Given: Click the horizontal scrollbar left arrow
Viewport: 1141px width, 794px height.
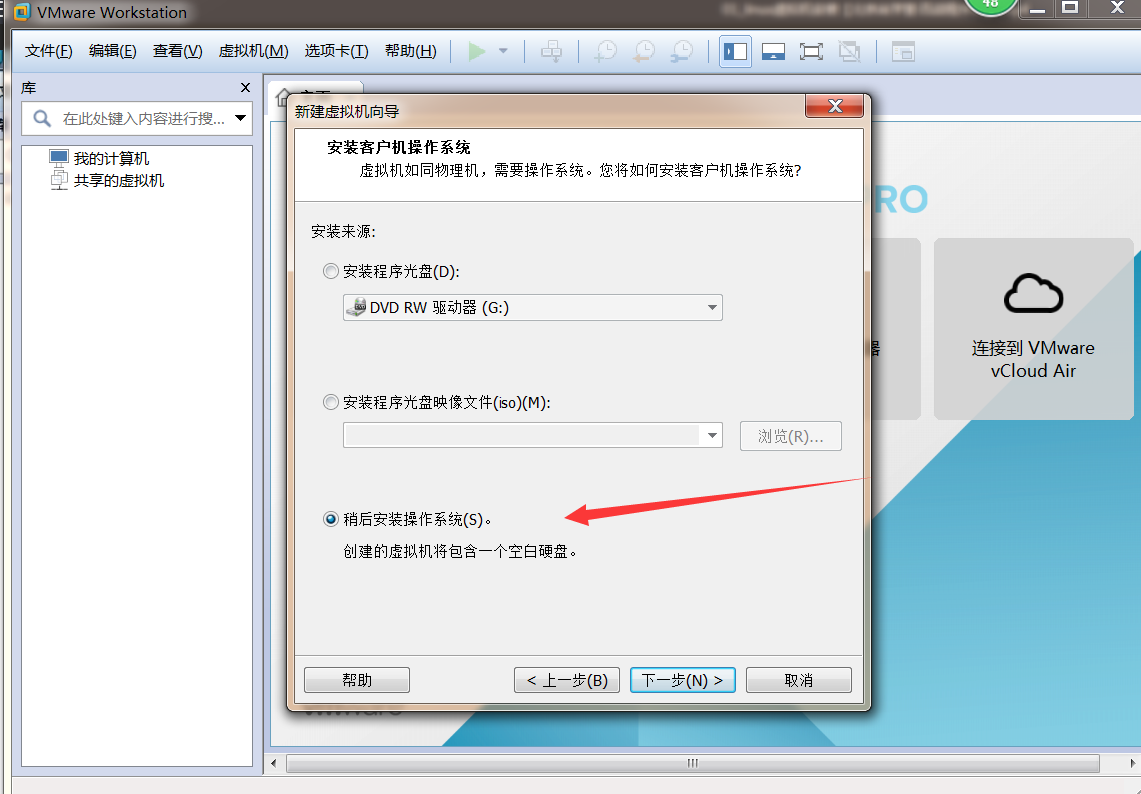Looking at the screenshot, I should point(274,763).
